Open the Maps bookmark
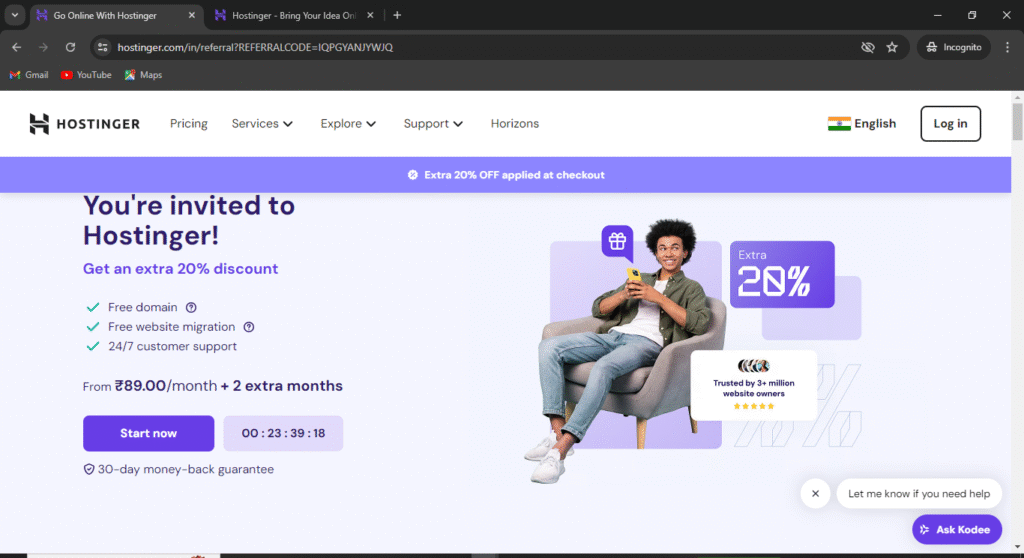Viewport: 1024px width, 558px height. 143,74
